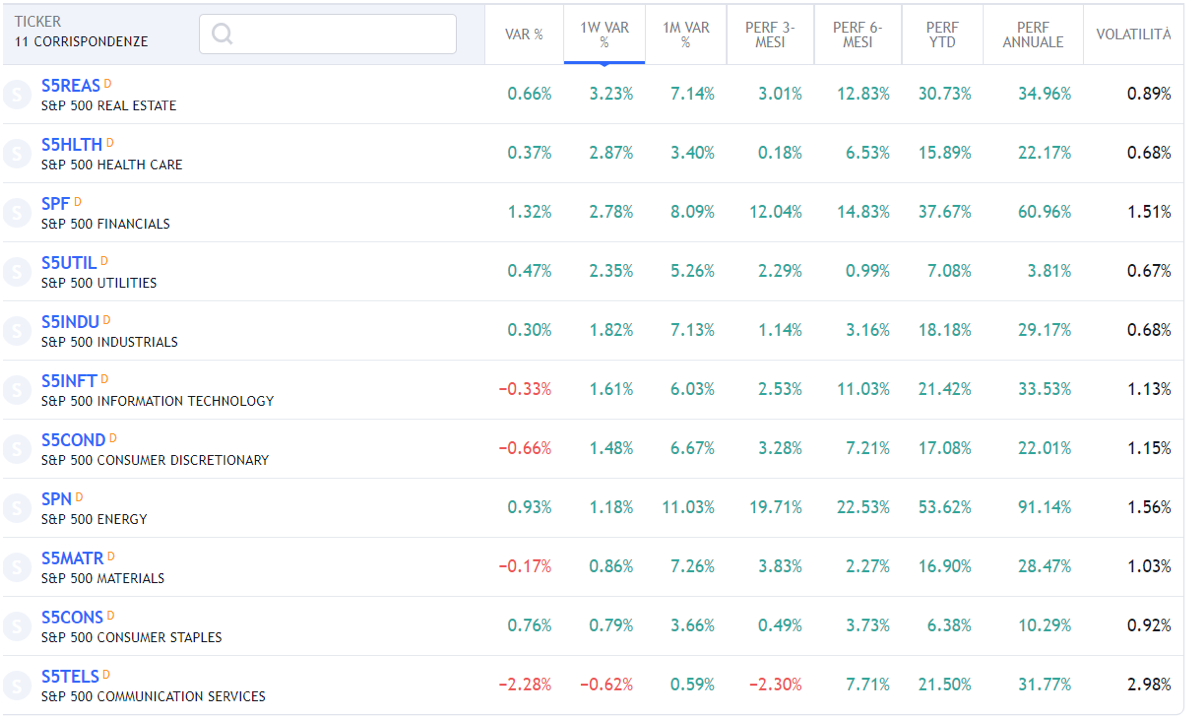Sort by the VAR % column header
The image size is (1190, 718).
[524, 34]
